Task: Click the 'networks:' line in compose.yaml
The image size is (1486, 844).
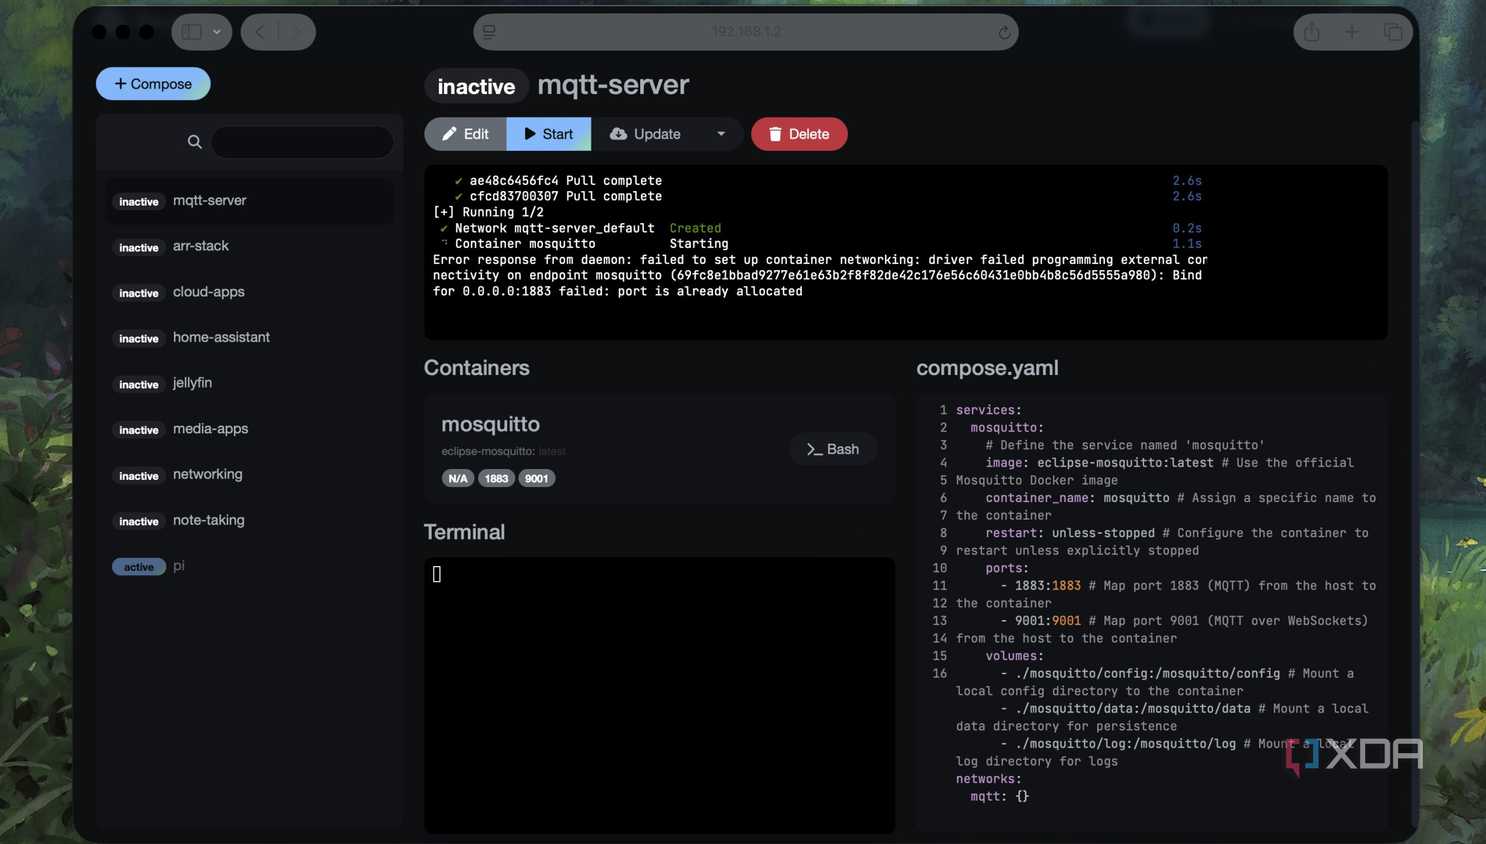Action: click(988, 779)
